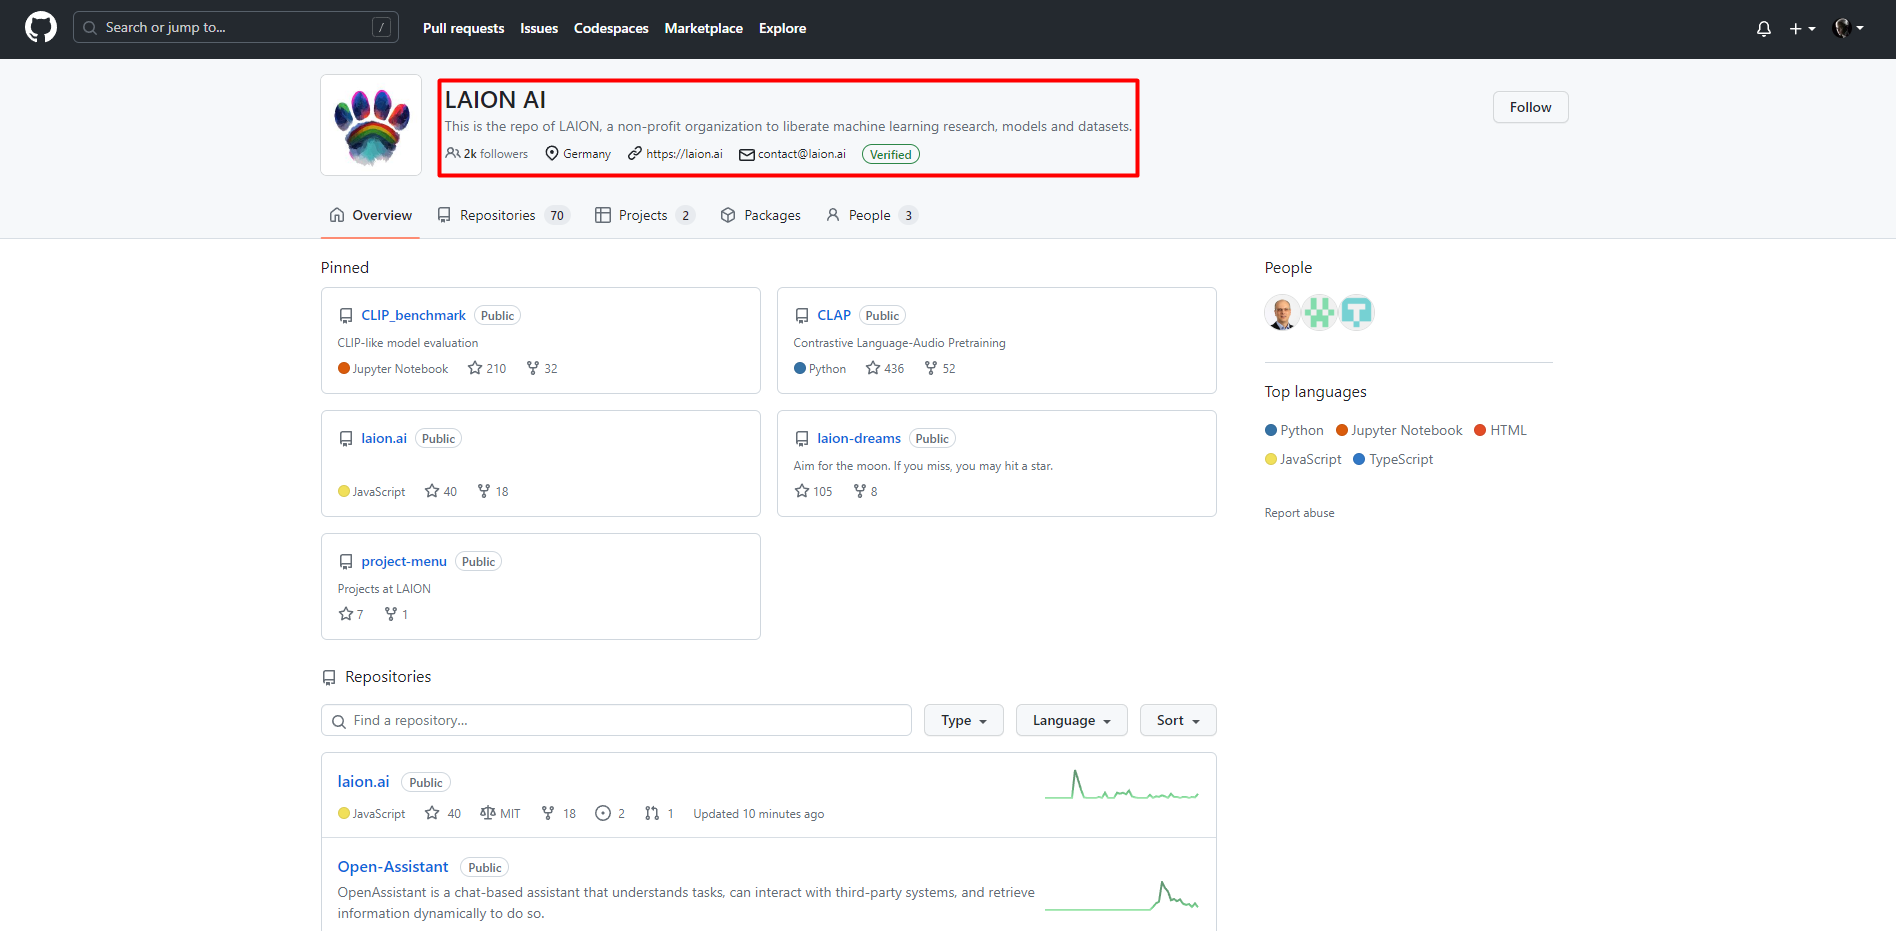View the 1 pull request of laion.ai
The height and width of the screenshot is (931, 1896).
point(659,814)
